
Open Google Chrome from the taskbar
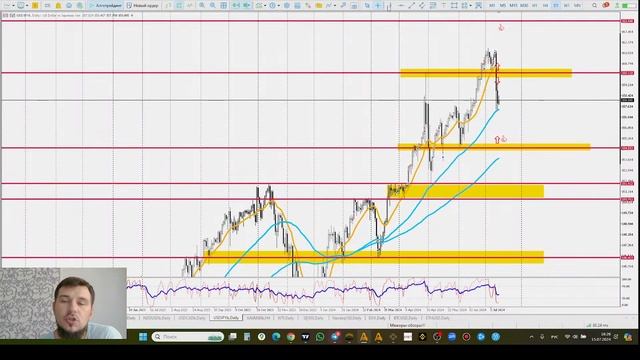click(291, 337)
